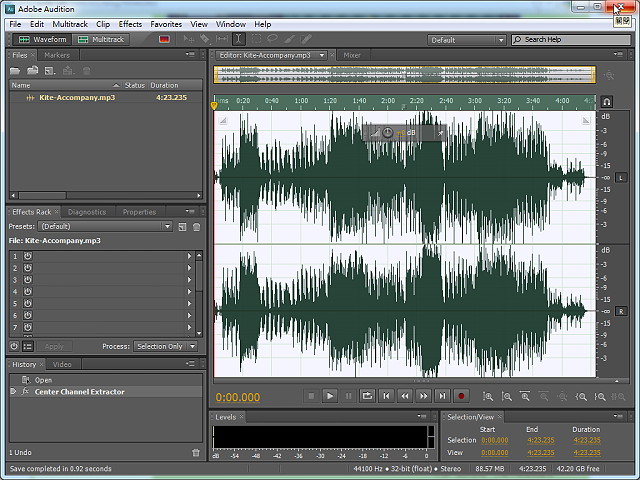Toggle left channel L enable button
Screen dimensions: 640x480
pos(621,178)
